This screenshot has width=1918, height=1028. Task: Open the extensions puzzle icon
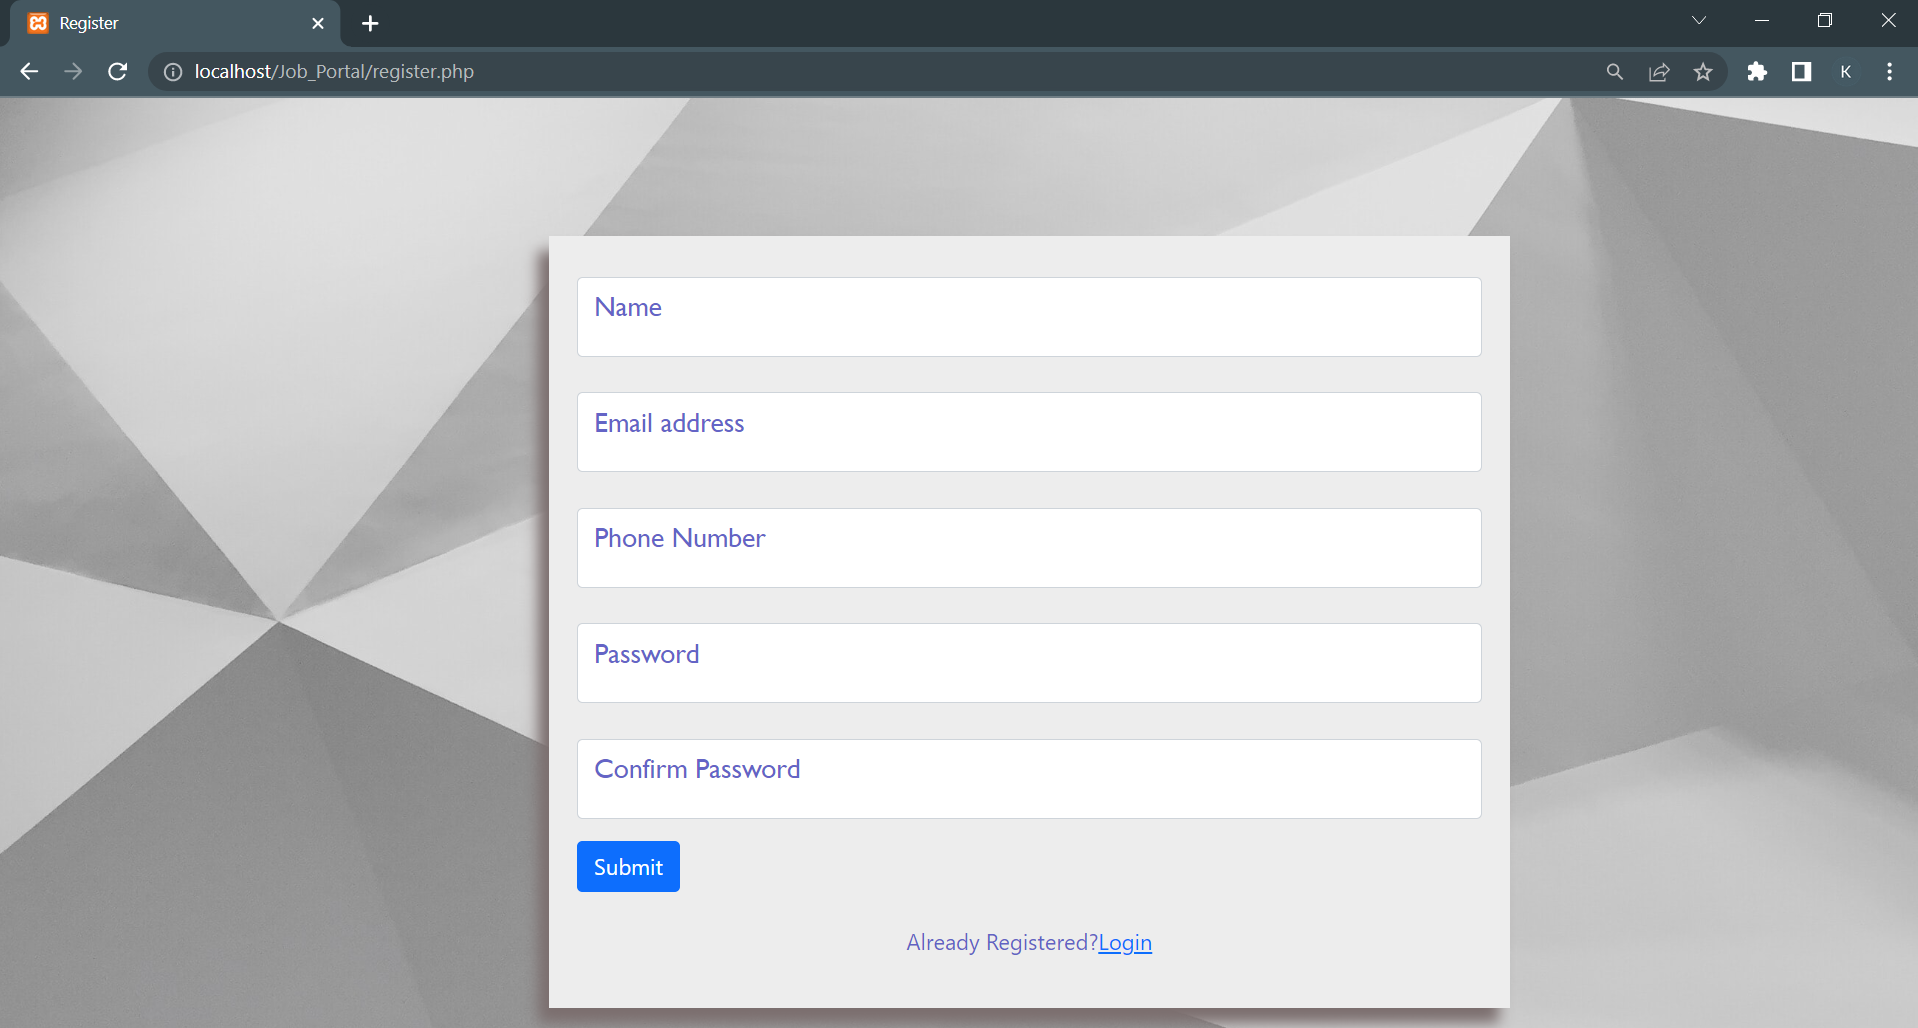[x=1757, y=71]
